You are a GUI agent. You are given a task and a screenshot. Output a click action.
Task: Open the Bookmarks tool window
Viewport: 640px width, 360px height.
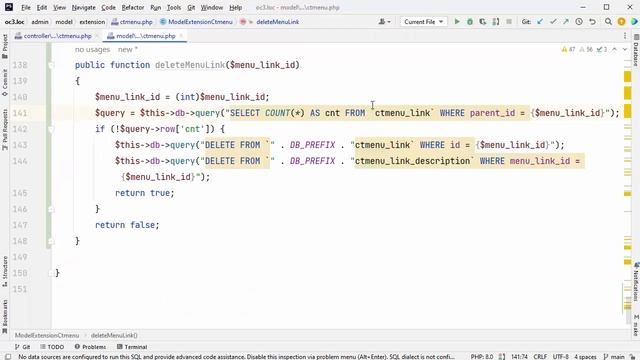(5, 316)
